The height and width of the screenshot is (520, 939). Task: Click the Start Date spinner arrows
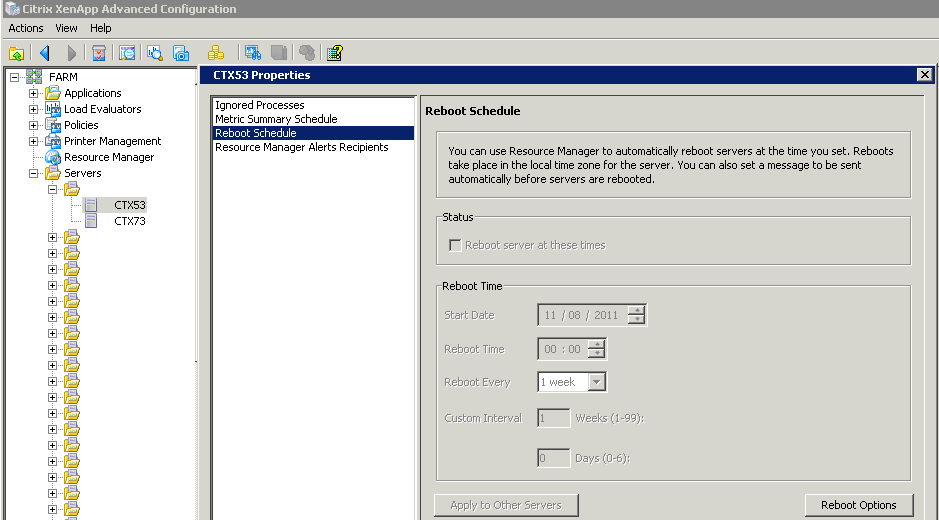(636, 315)
